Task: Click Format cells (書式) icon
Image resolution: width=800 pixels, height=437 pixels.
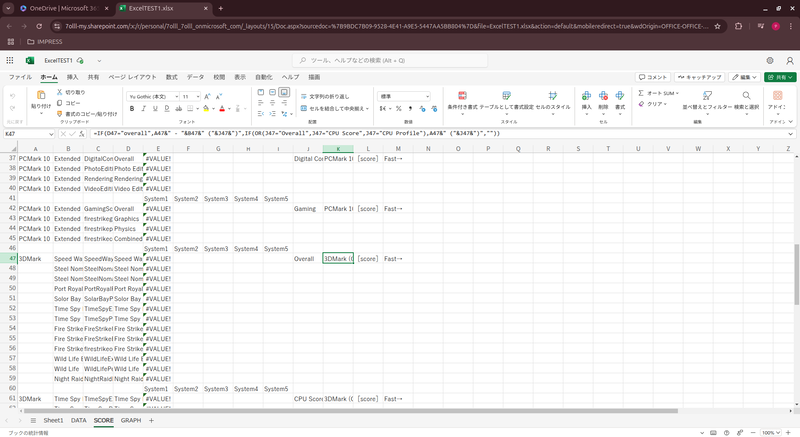Action: (620, 95)
